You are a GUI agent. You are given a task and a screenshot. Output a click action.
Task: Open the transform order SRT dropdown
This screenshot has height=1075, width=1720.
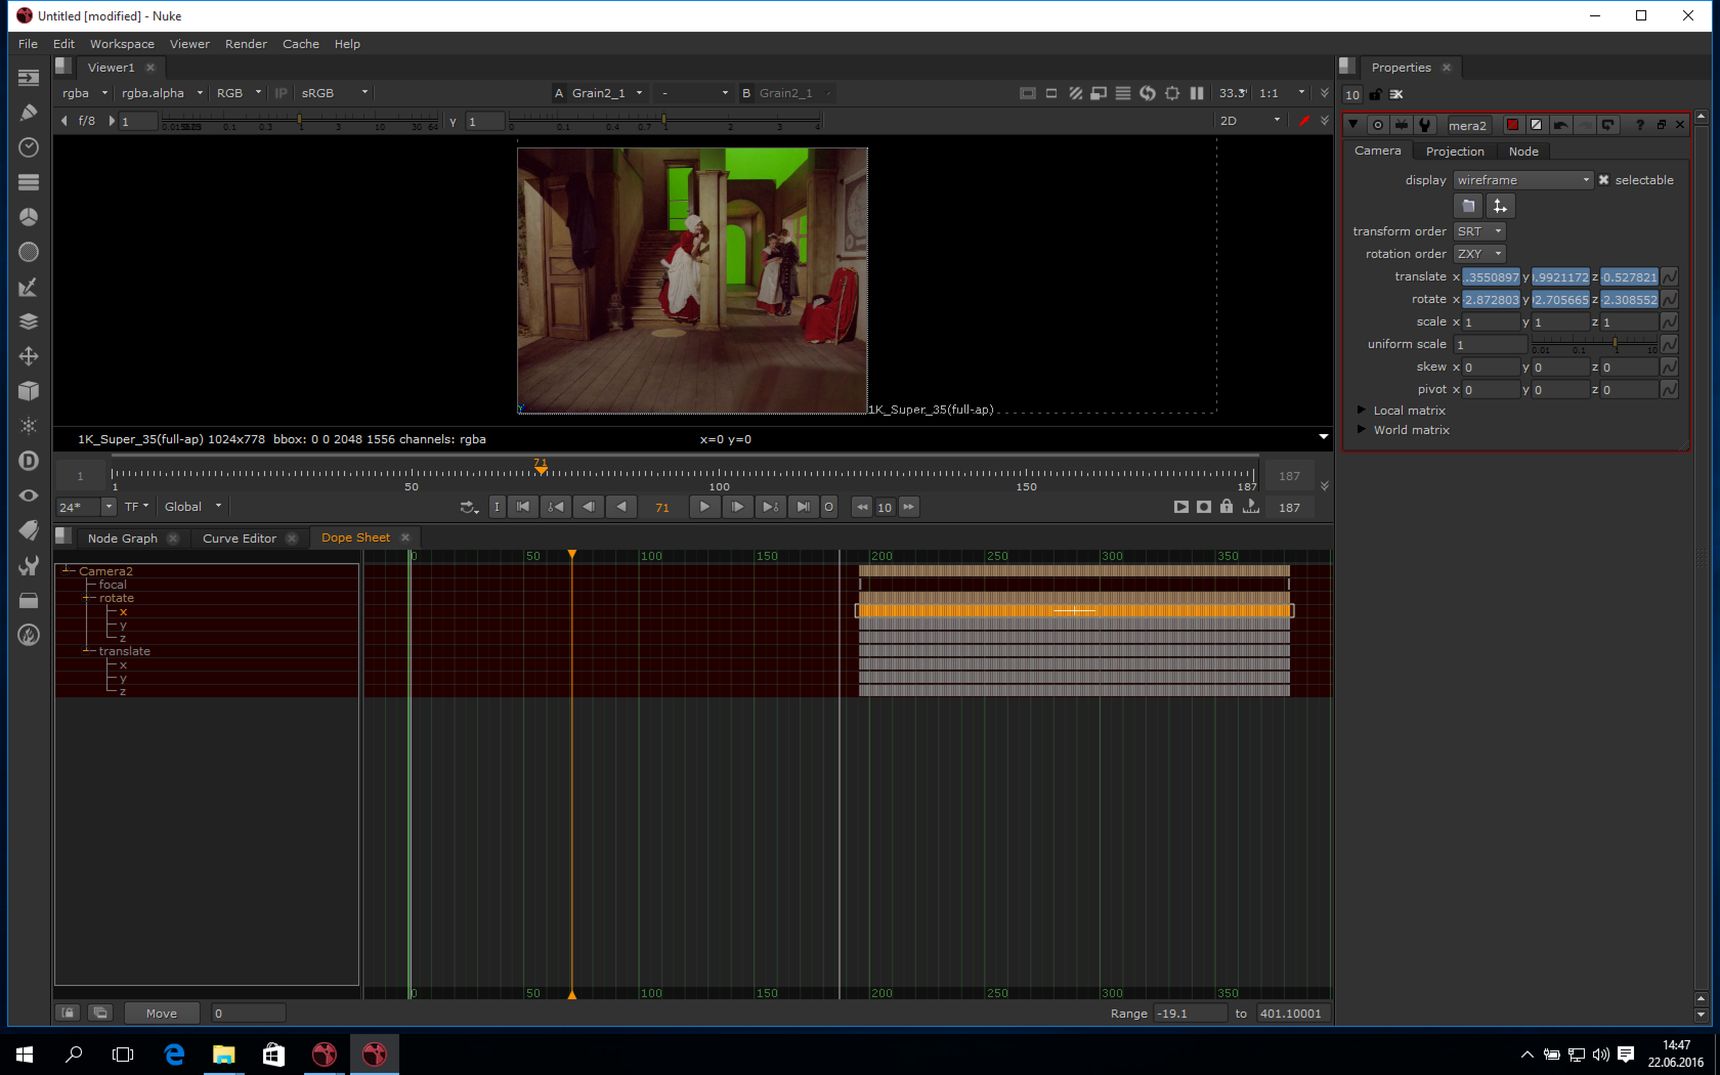click(1479, 231)
